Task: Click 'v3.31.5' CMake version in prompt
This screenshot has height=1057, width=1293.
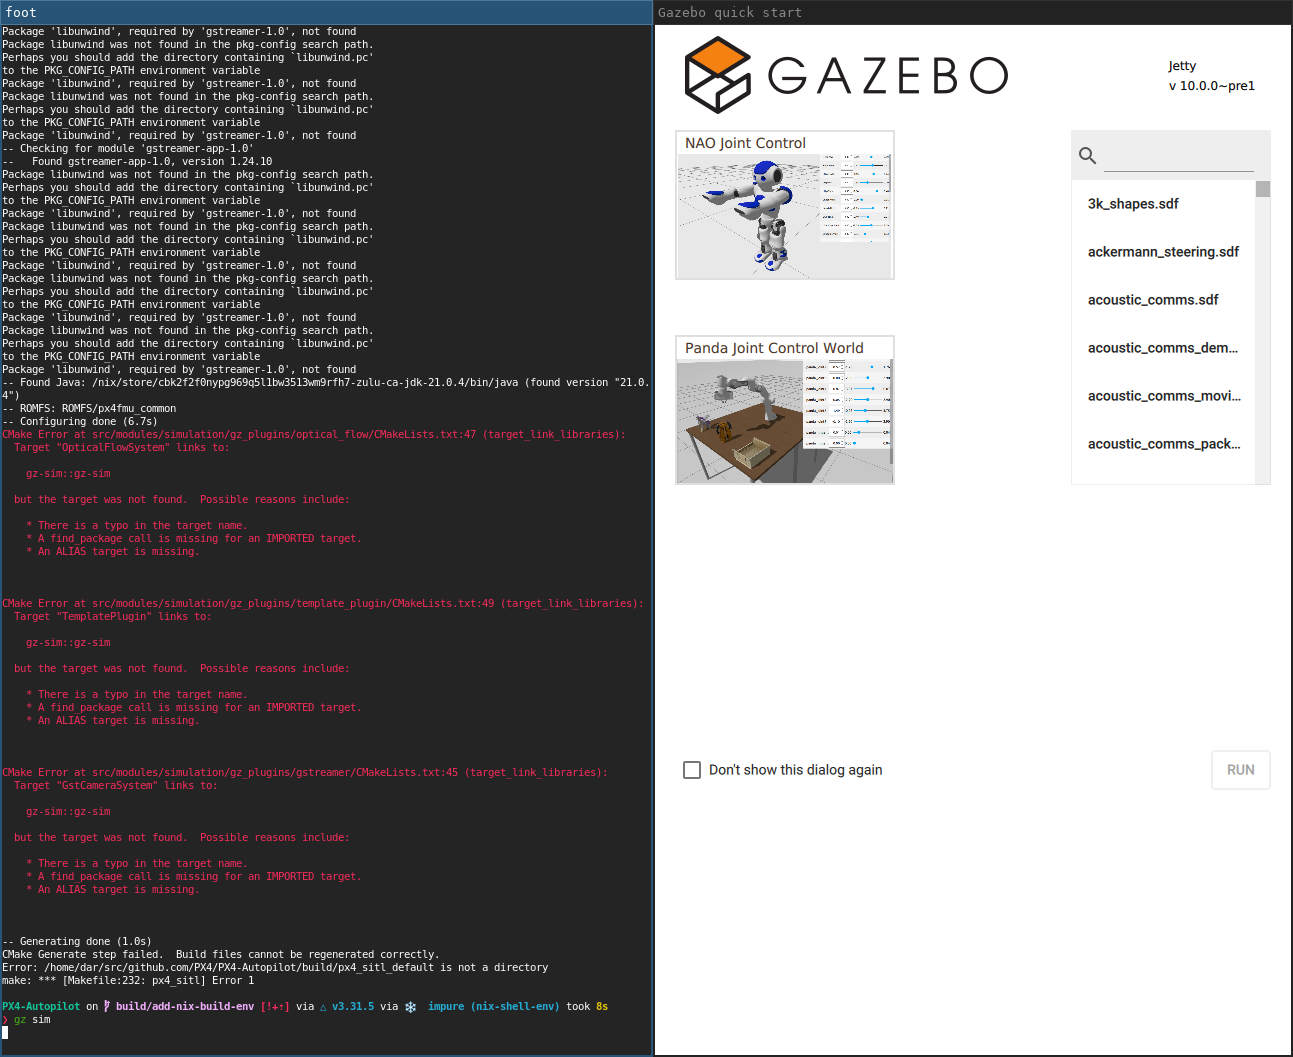Action: tap(353, 1007)
